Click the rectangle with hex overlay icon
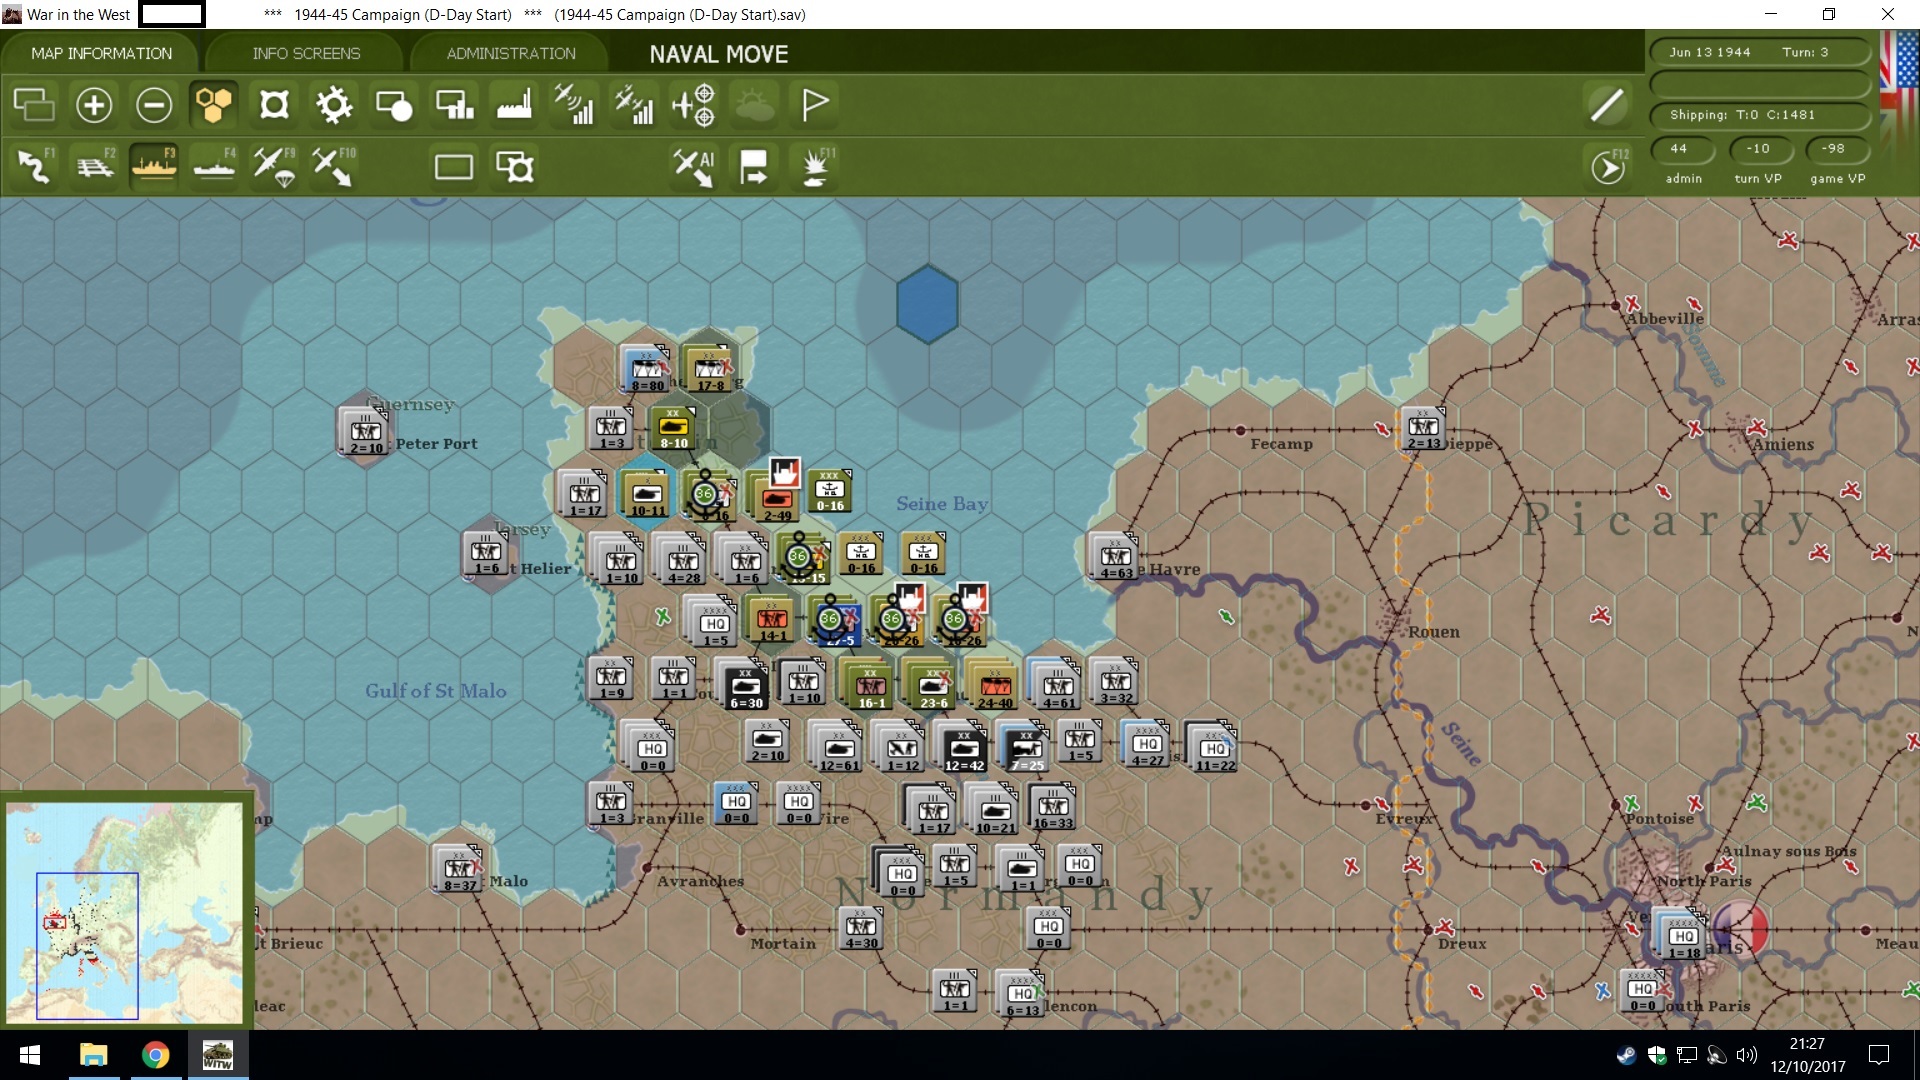1920x1080 pixels. click(515, 166)
